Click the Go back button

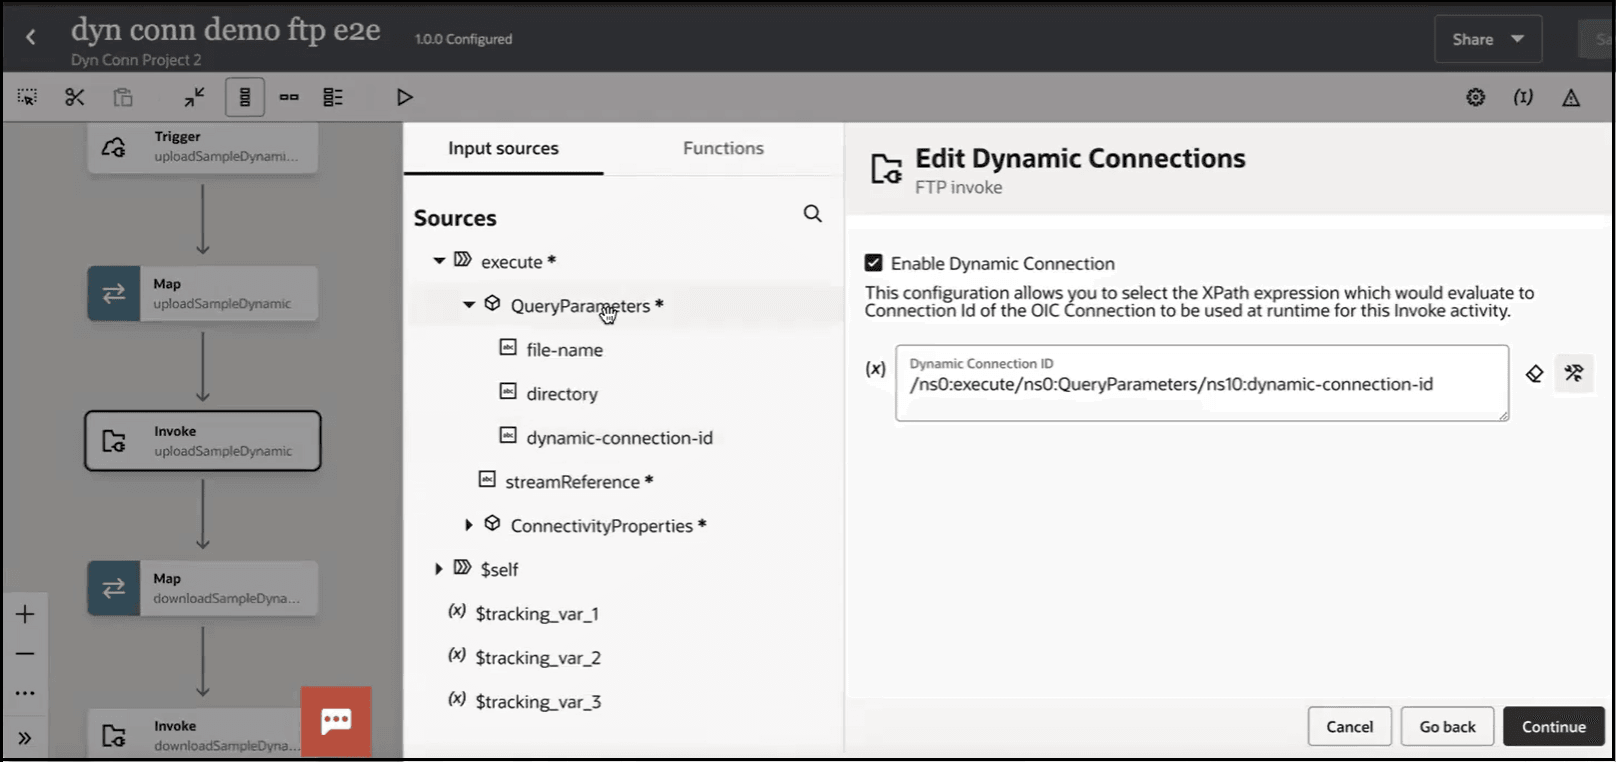(x=1447, y=727)
